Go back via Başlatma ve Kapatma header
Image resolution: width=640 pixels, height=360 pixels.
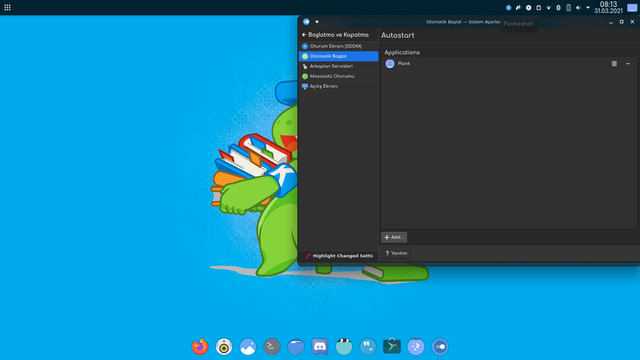[x=335, y=35]
